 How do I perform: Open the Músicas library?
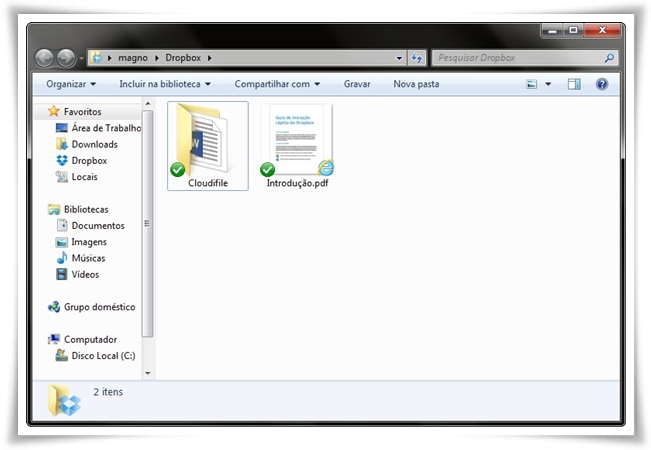tap(88, 258)
